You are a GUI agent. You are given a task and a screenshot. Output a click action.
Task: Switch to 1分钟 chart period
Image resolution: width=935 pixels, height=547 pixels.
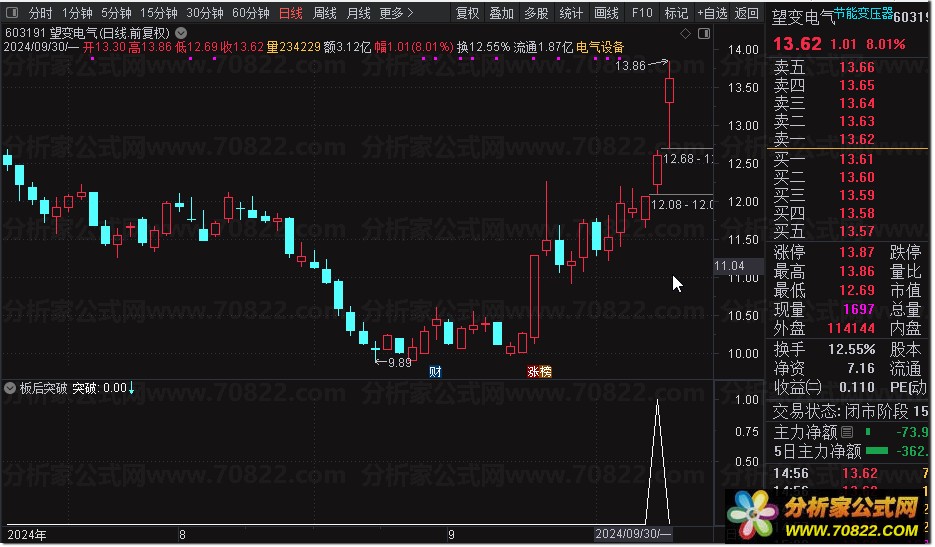78,13
